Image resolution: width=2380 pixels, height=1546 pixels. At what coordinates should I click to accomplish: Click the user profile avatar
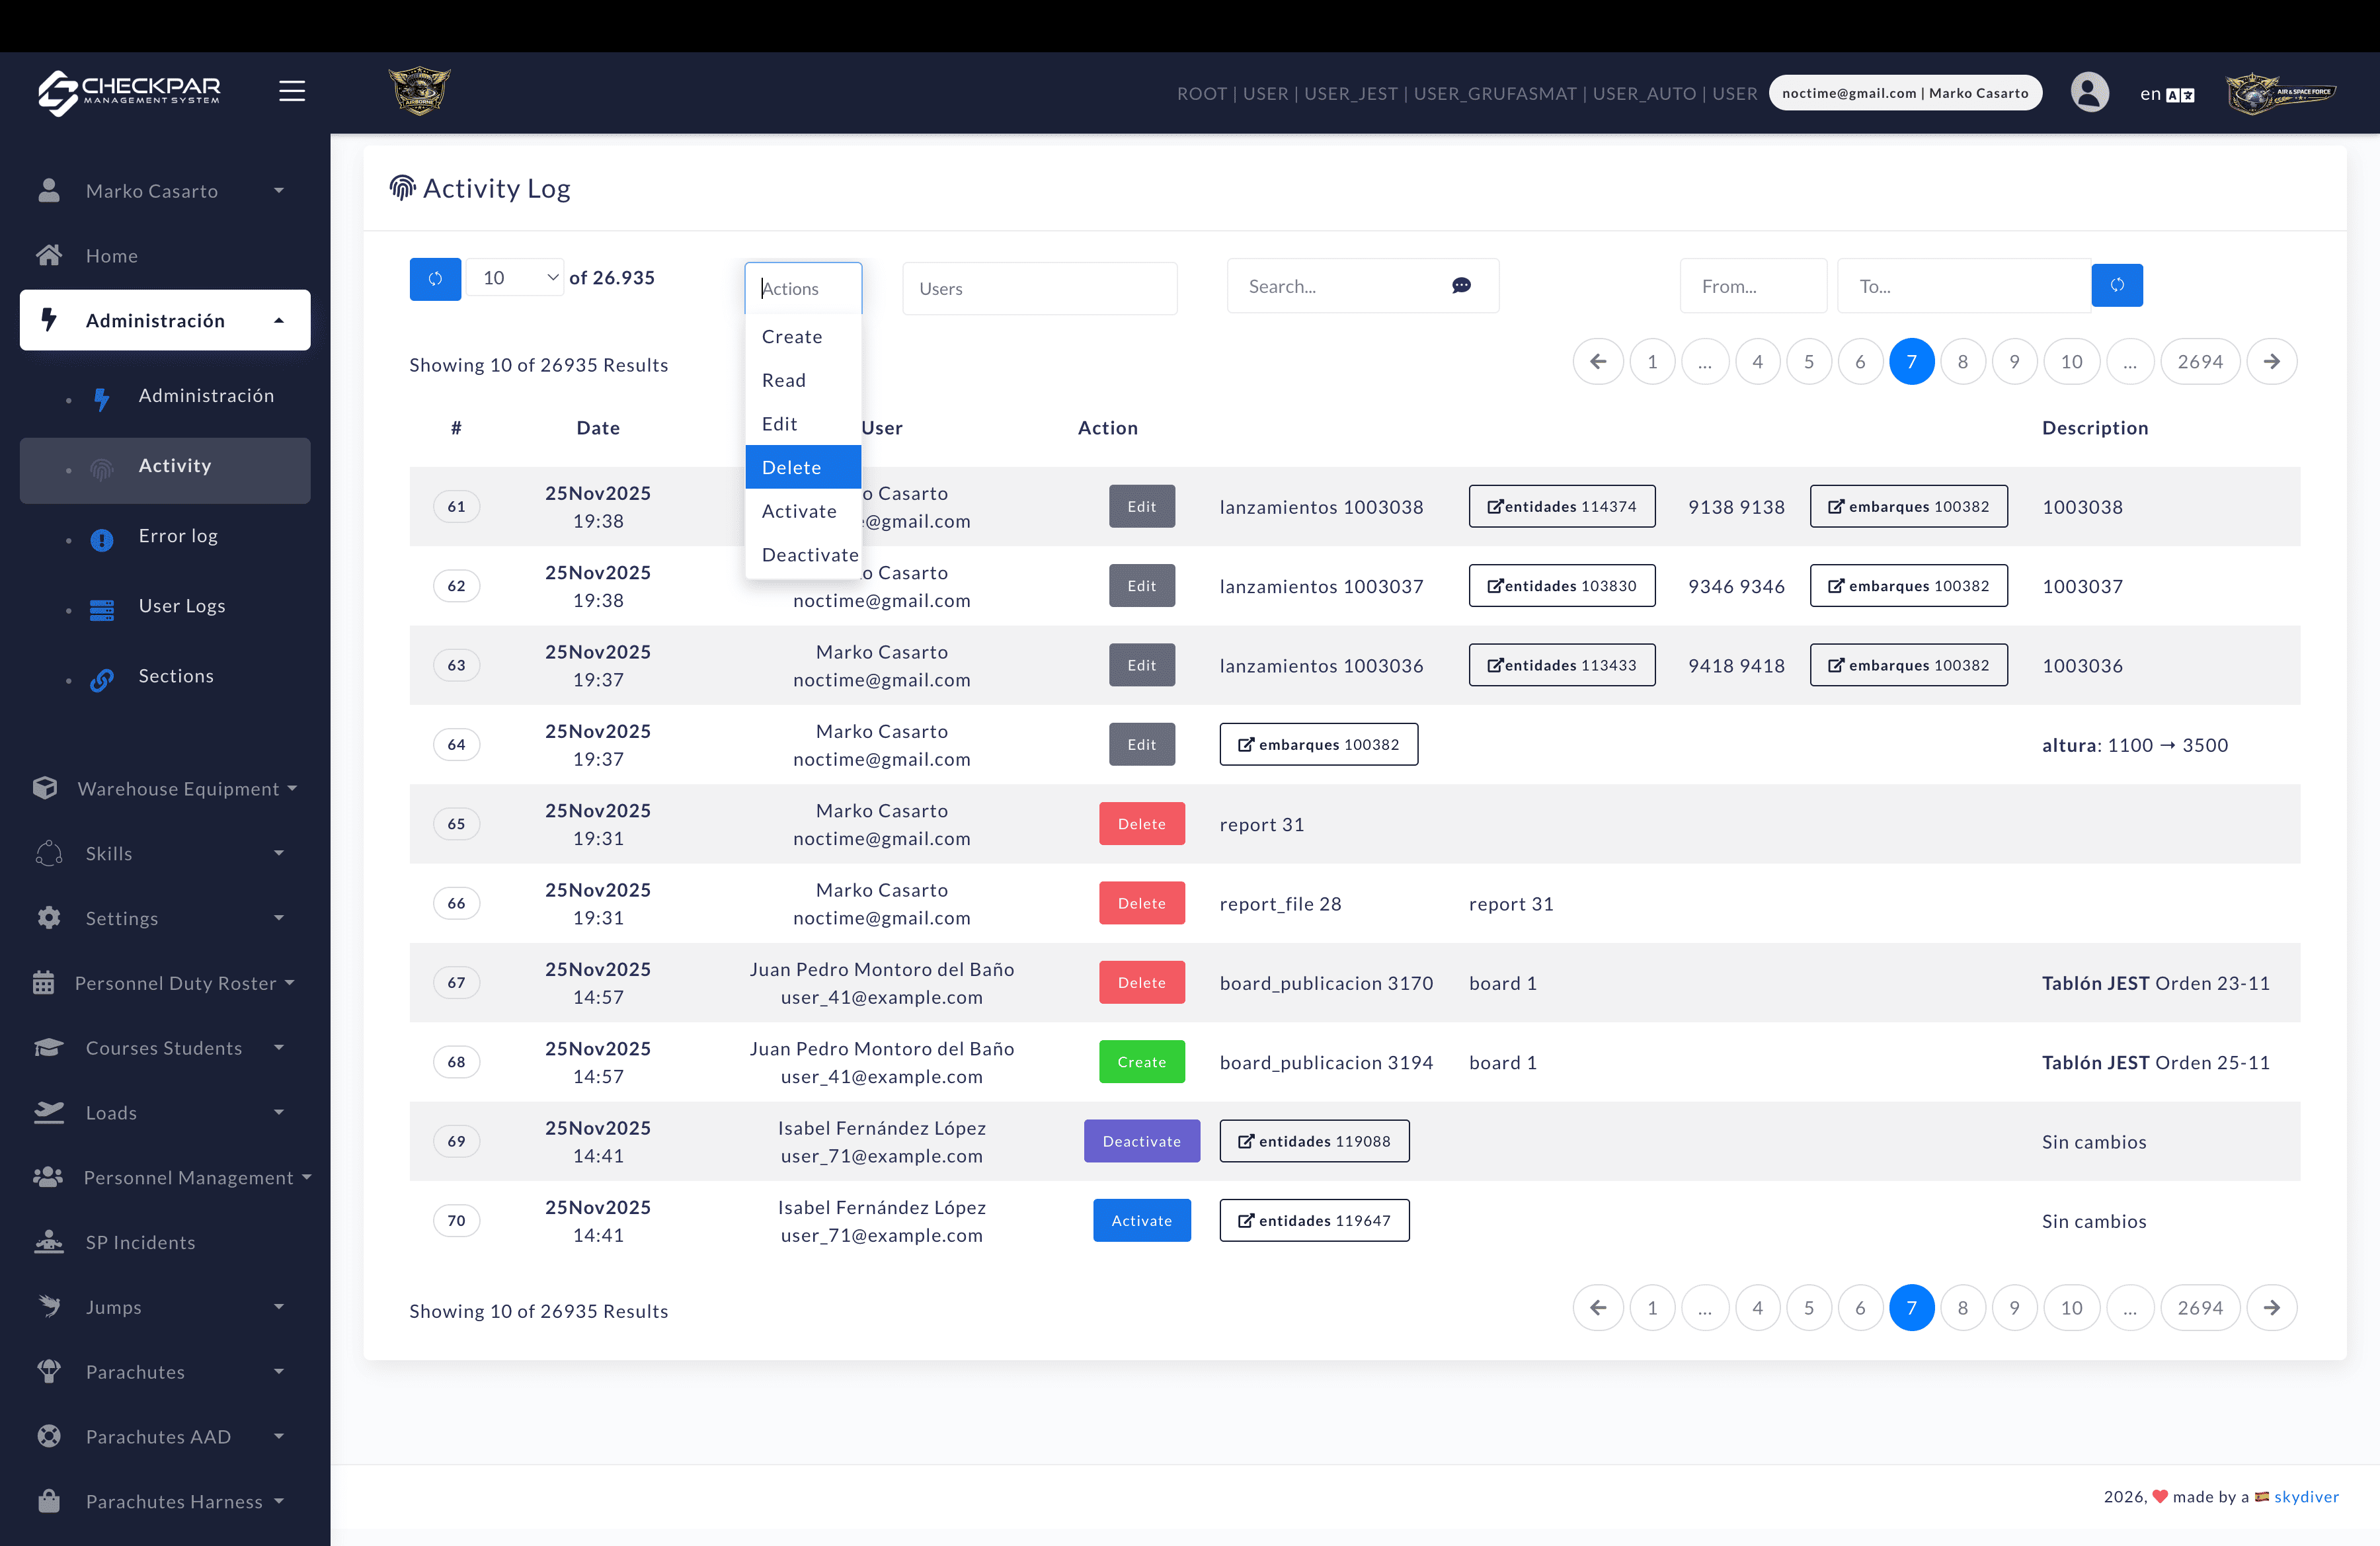tap(2089, 92)
